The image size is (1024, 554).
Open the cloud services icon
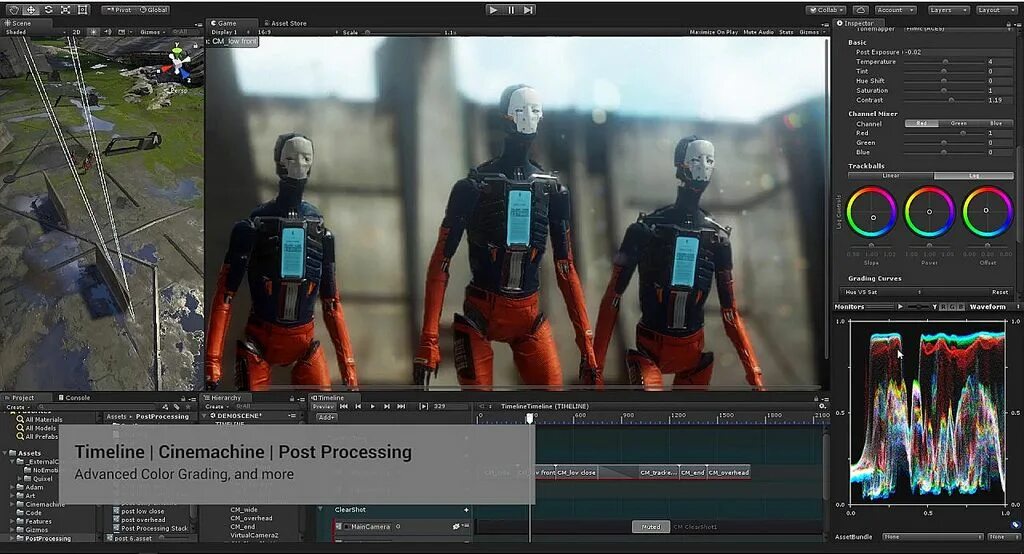click(x=861, y=10)
